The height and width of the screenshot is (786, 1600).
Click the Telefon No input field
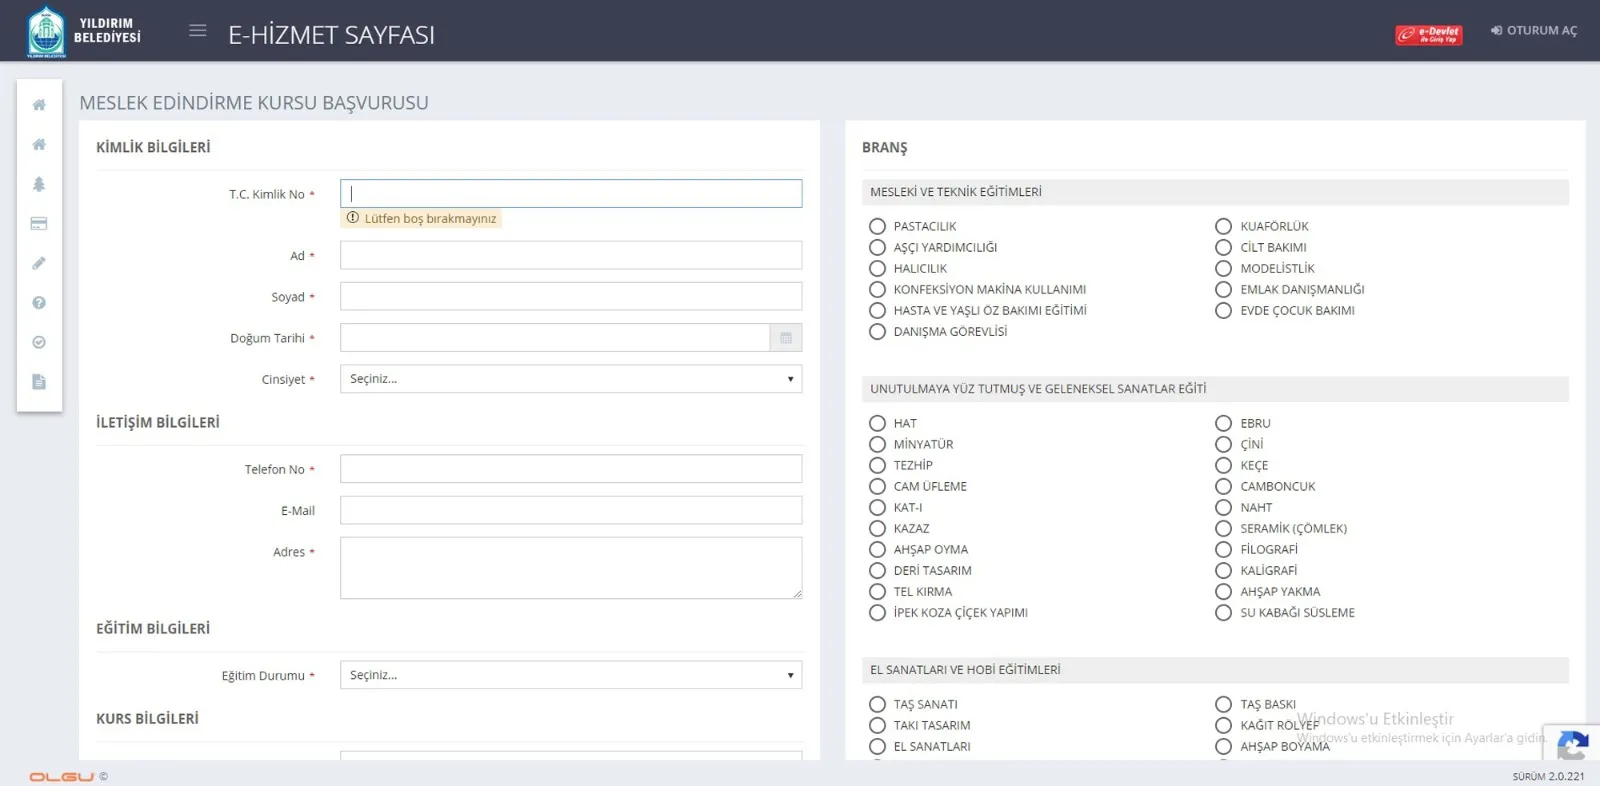(570, 469)
